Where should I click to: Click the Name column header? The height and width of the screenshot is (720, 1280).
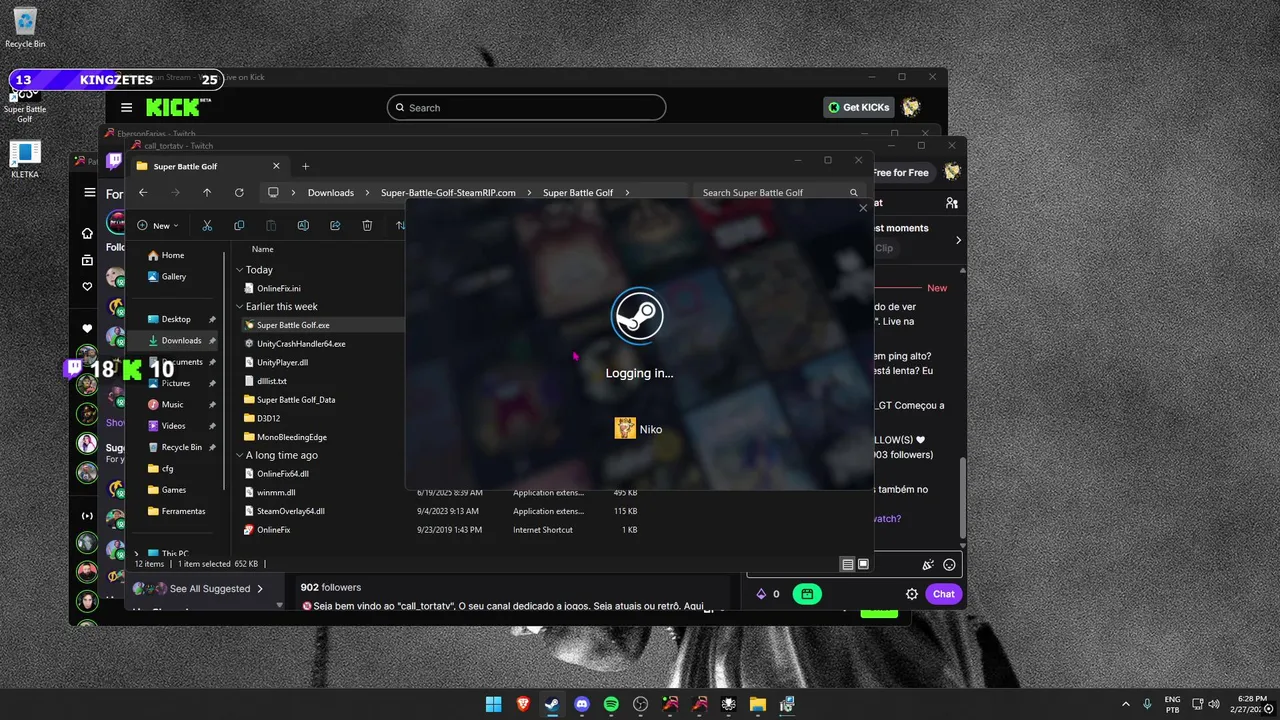point(263,249)
